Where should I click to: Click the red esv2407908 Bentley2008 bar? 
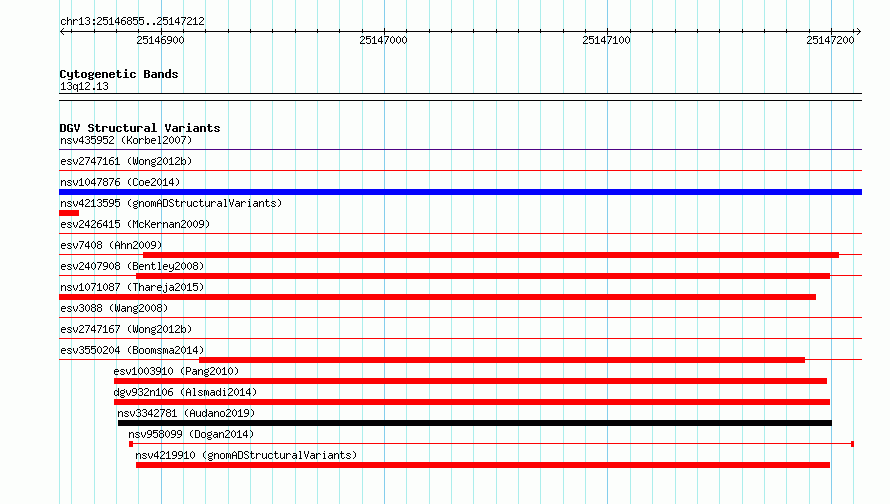482,276
